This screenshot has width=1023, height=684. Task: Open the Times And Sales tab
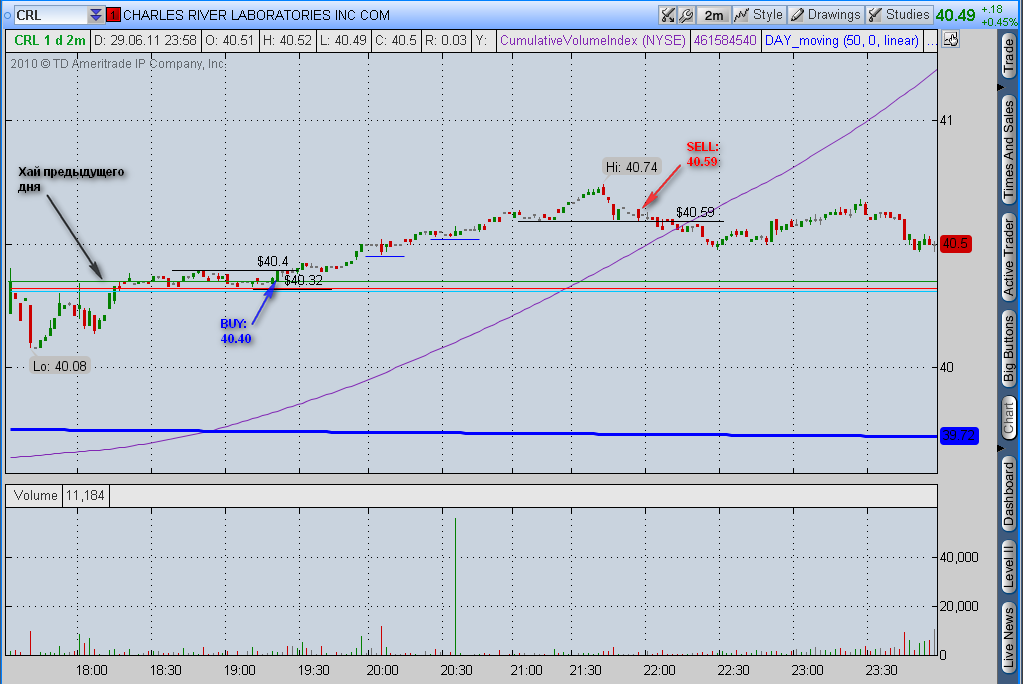click(1009, 149)
